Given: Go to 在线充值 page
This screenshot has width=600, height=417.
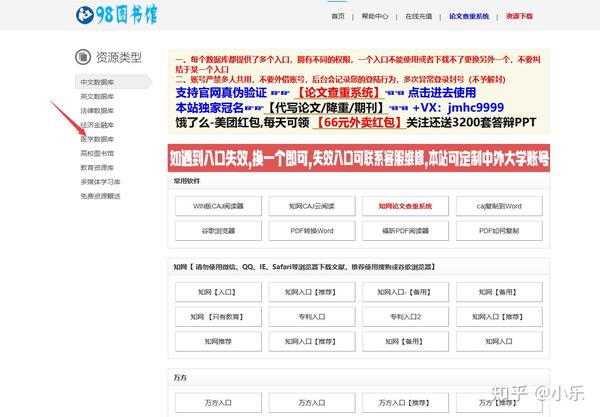Looking at the screenshot, I should pyautogui.click(x=419, y=16).
